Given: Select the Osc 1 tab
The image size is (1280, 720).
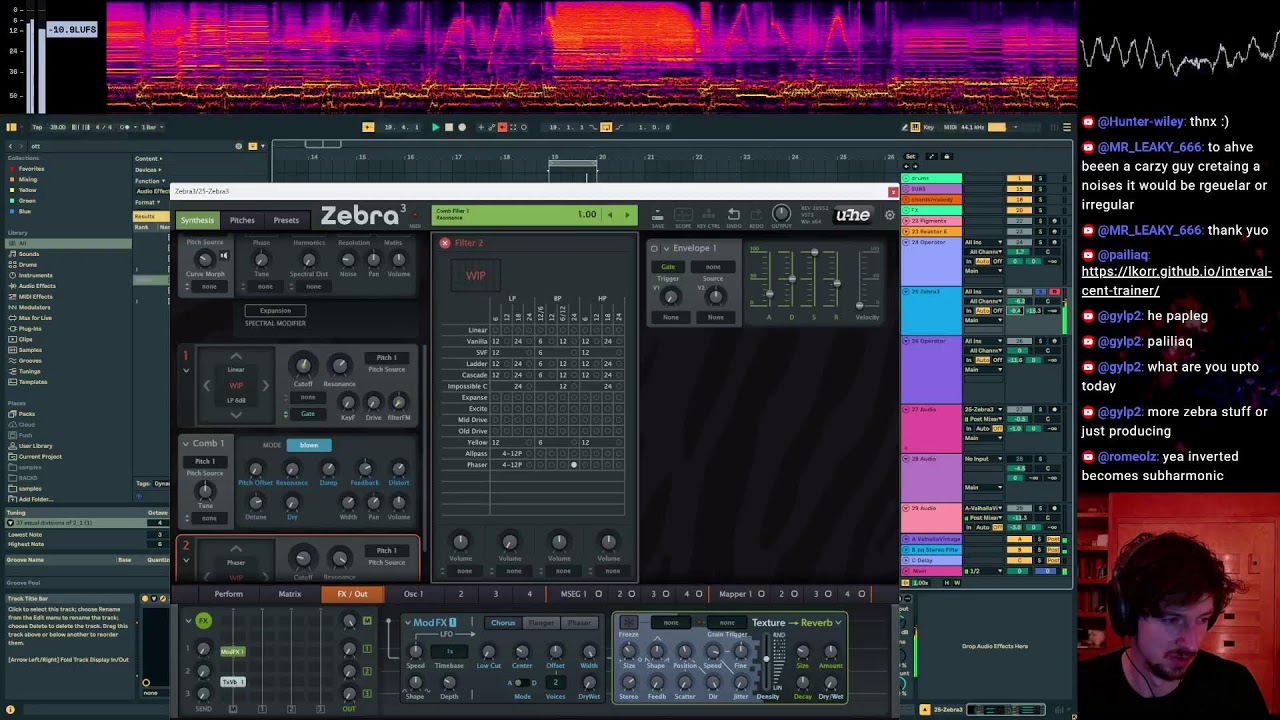Looking at the screenshot, I should pyautogui.click(x=413, y=595).
